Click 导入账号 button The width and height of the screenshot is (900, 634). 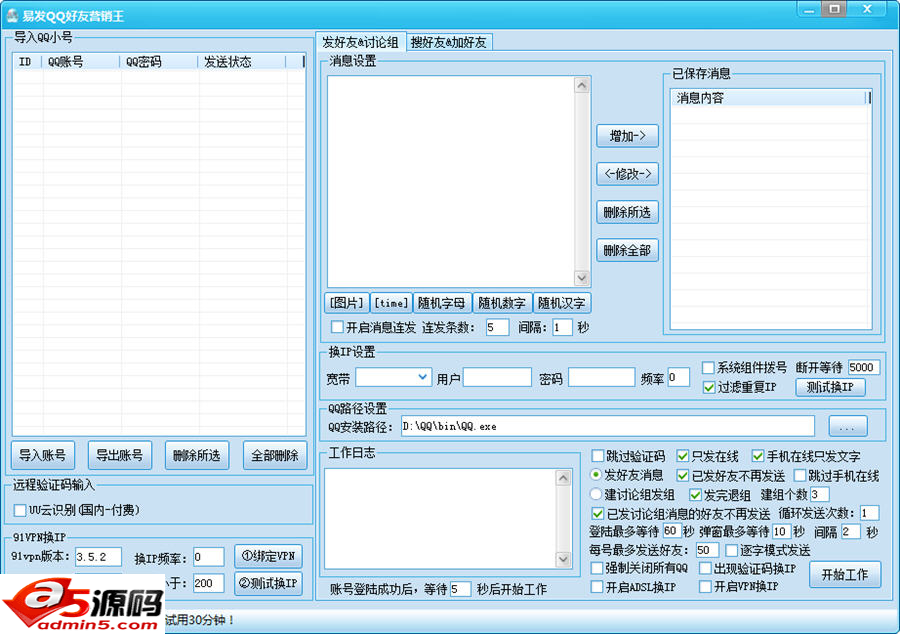point(43,456)
